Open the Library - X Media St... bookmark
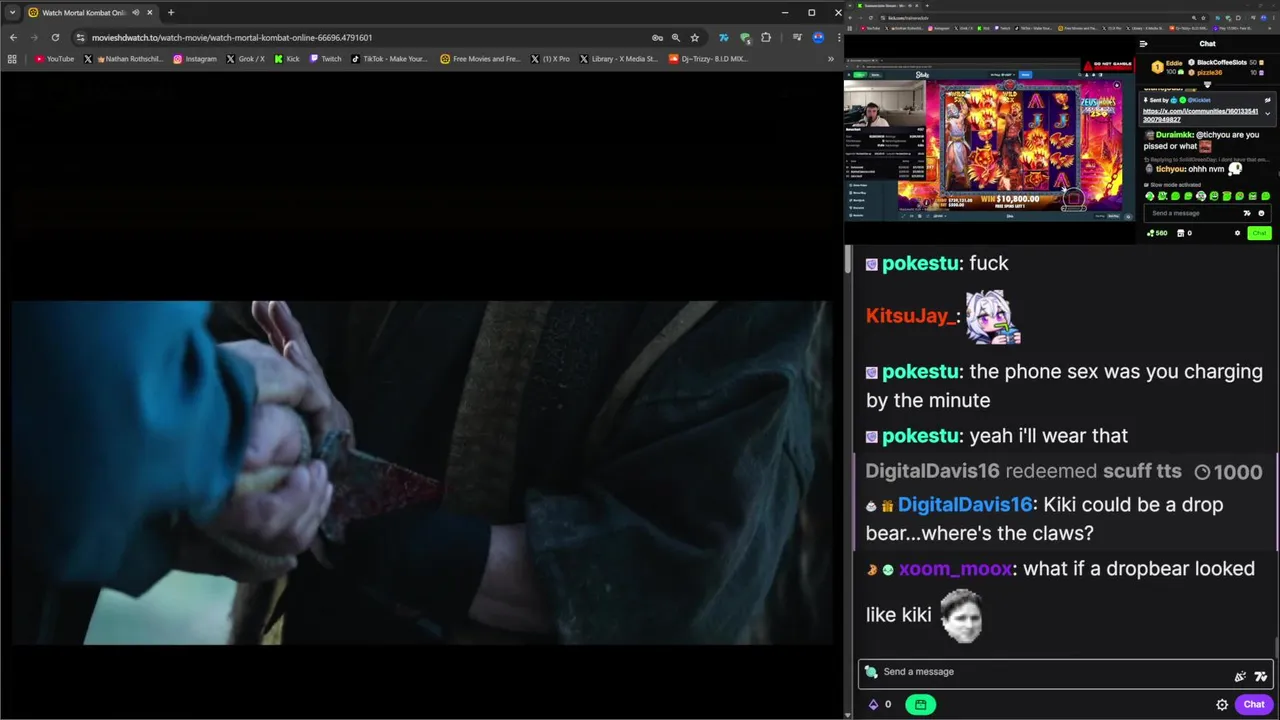 click(x=618, y=59)
